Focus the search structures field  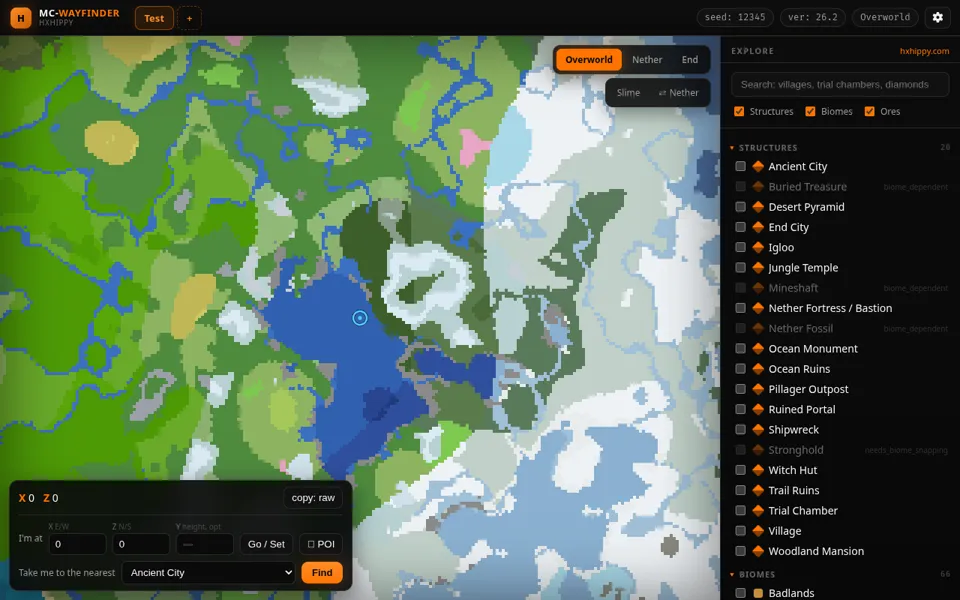(840, 84)
